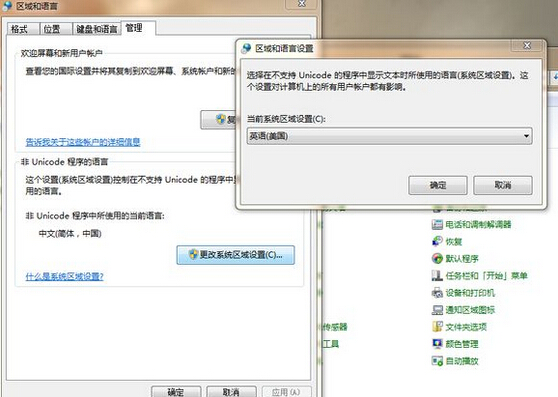Open 设备和打印机 in Control Panel
This screenshot has height=397, width=558.
[x=470, y=293]
